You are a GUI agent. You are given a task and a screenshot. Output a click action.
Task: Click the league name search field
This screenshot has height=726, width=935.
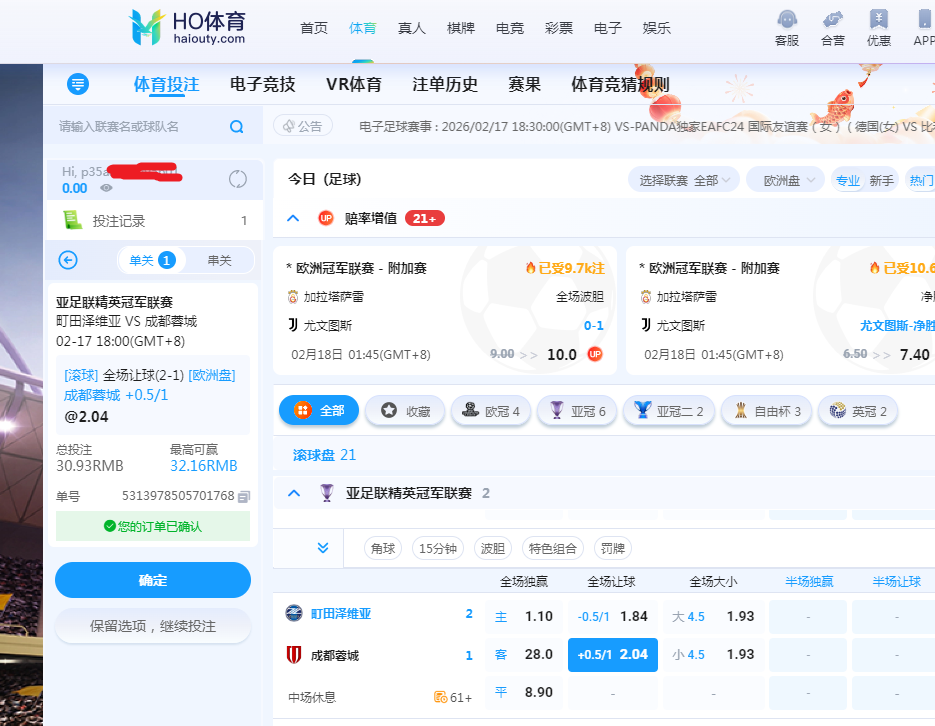140,126
